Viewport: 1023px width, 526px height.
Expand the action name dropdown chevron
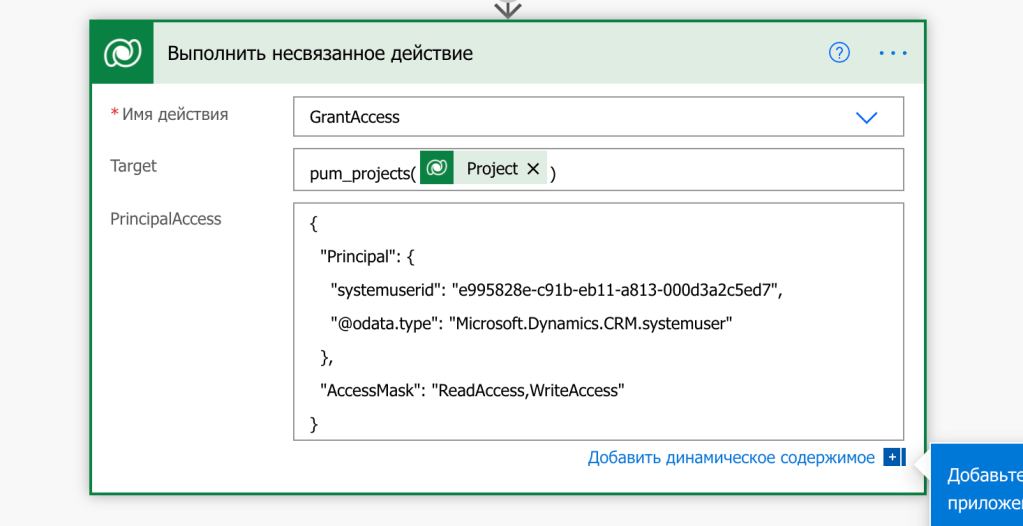tap(866, 117)
